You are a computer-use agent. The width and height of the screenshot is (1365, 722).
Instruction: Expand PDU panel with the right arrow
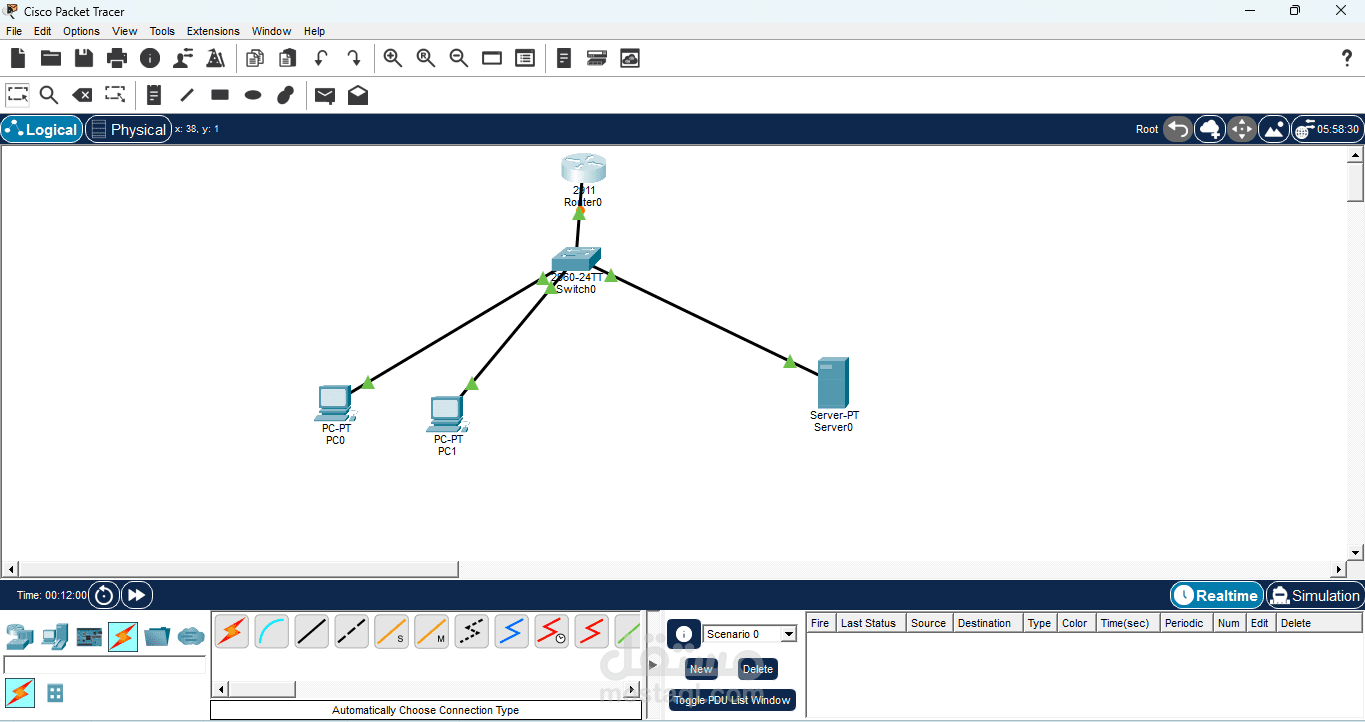[653, 664]
